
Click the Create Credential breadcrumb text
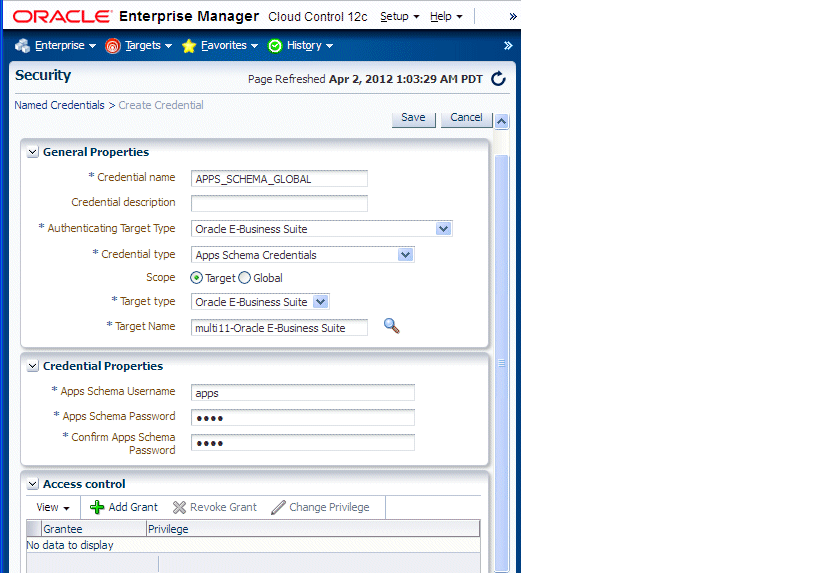click(x=161, y=105)
